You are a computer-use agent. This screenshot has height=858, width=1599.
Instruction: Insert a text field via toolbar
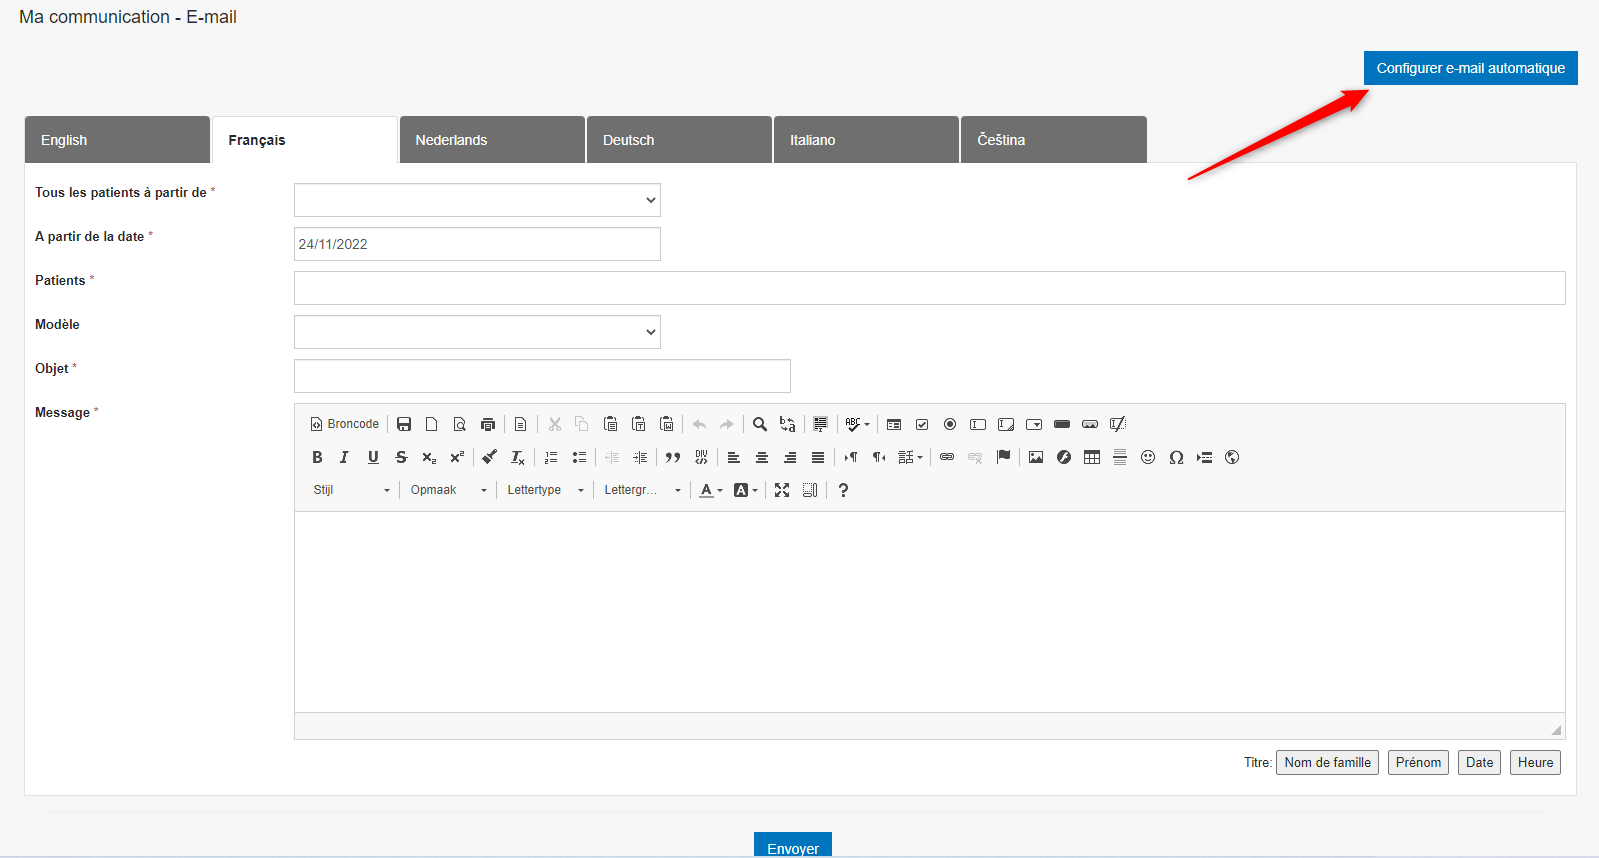pos(978,424)
